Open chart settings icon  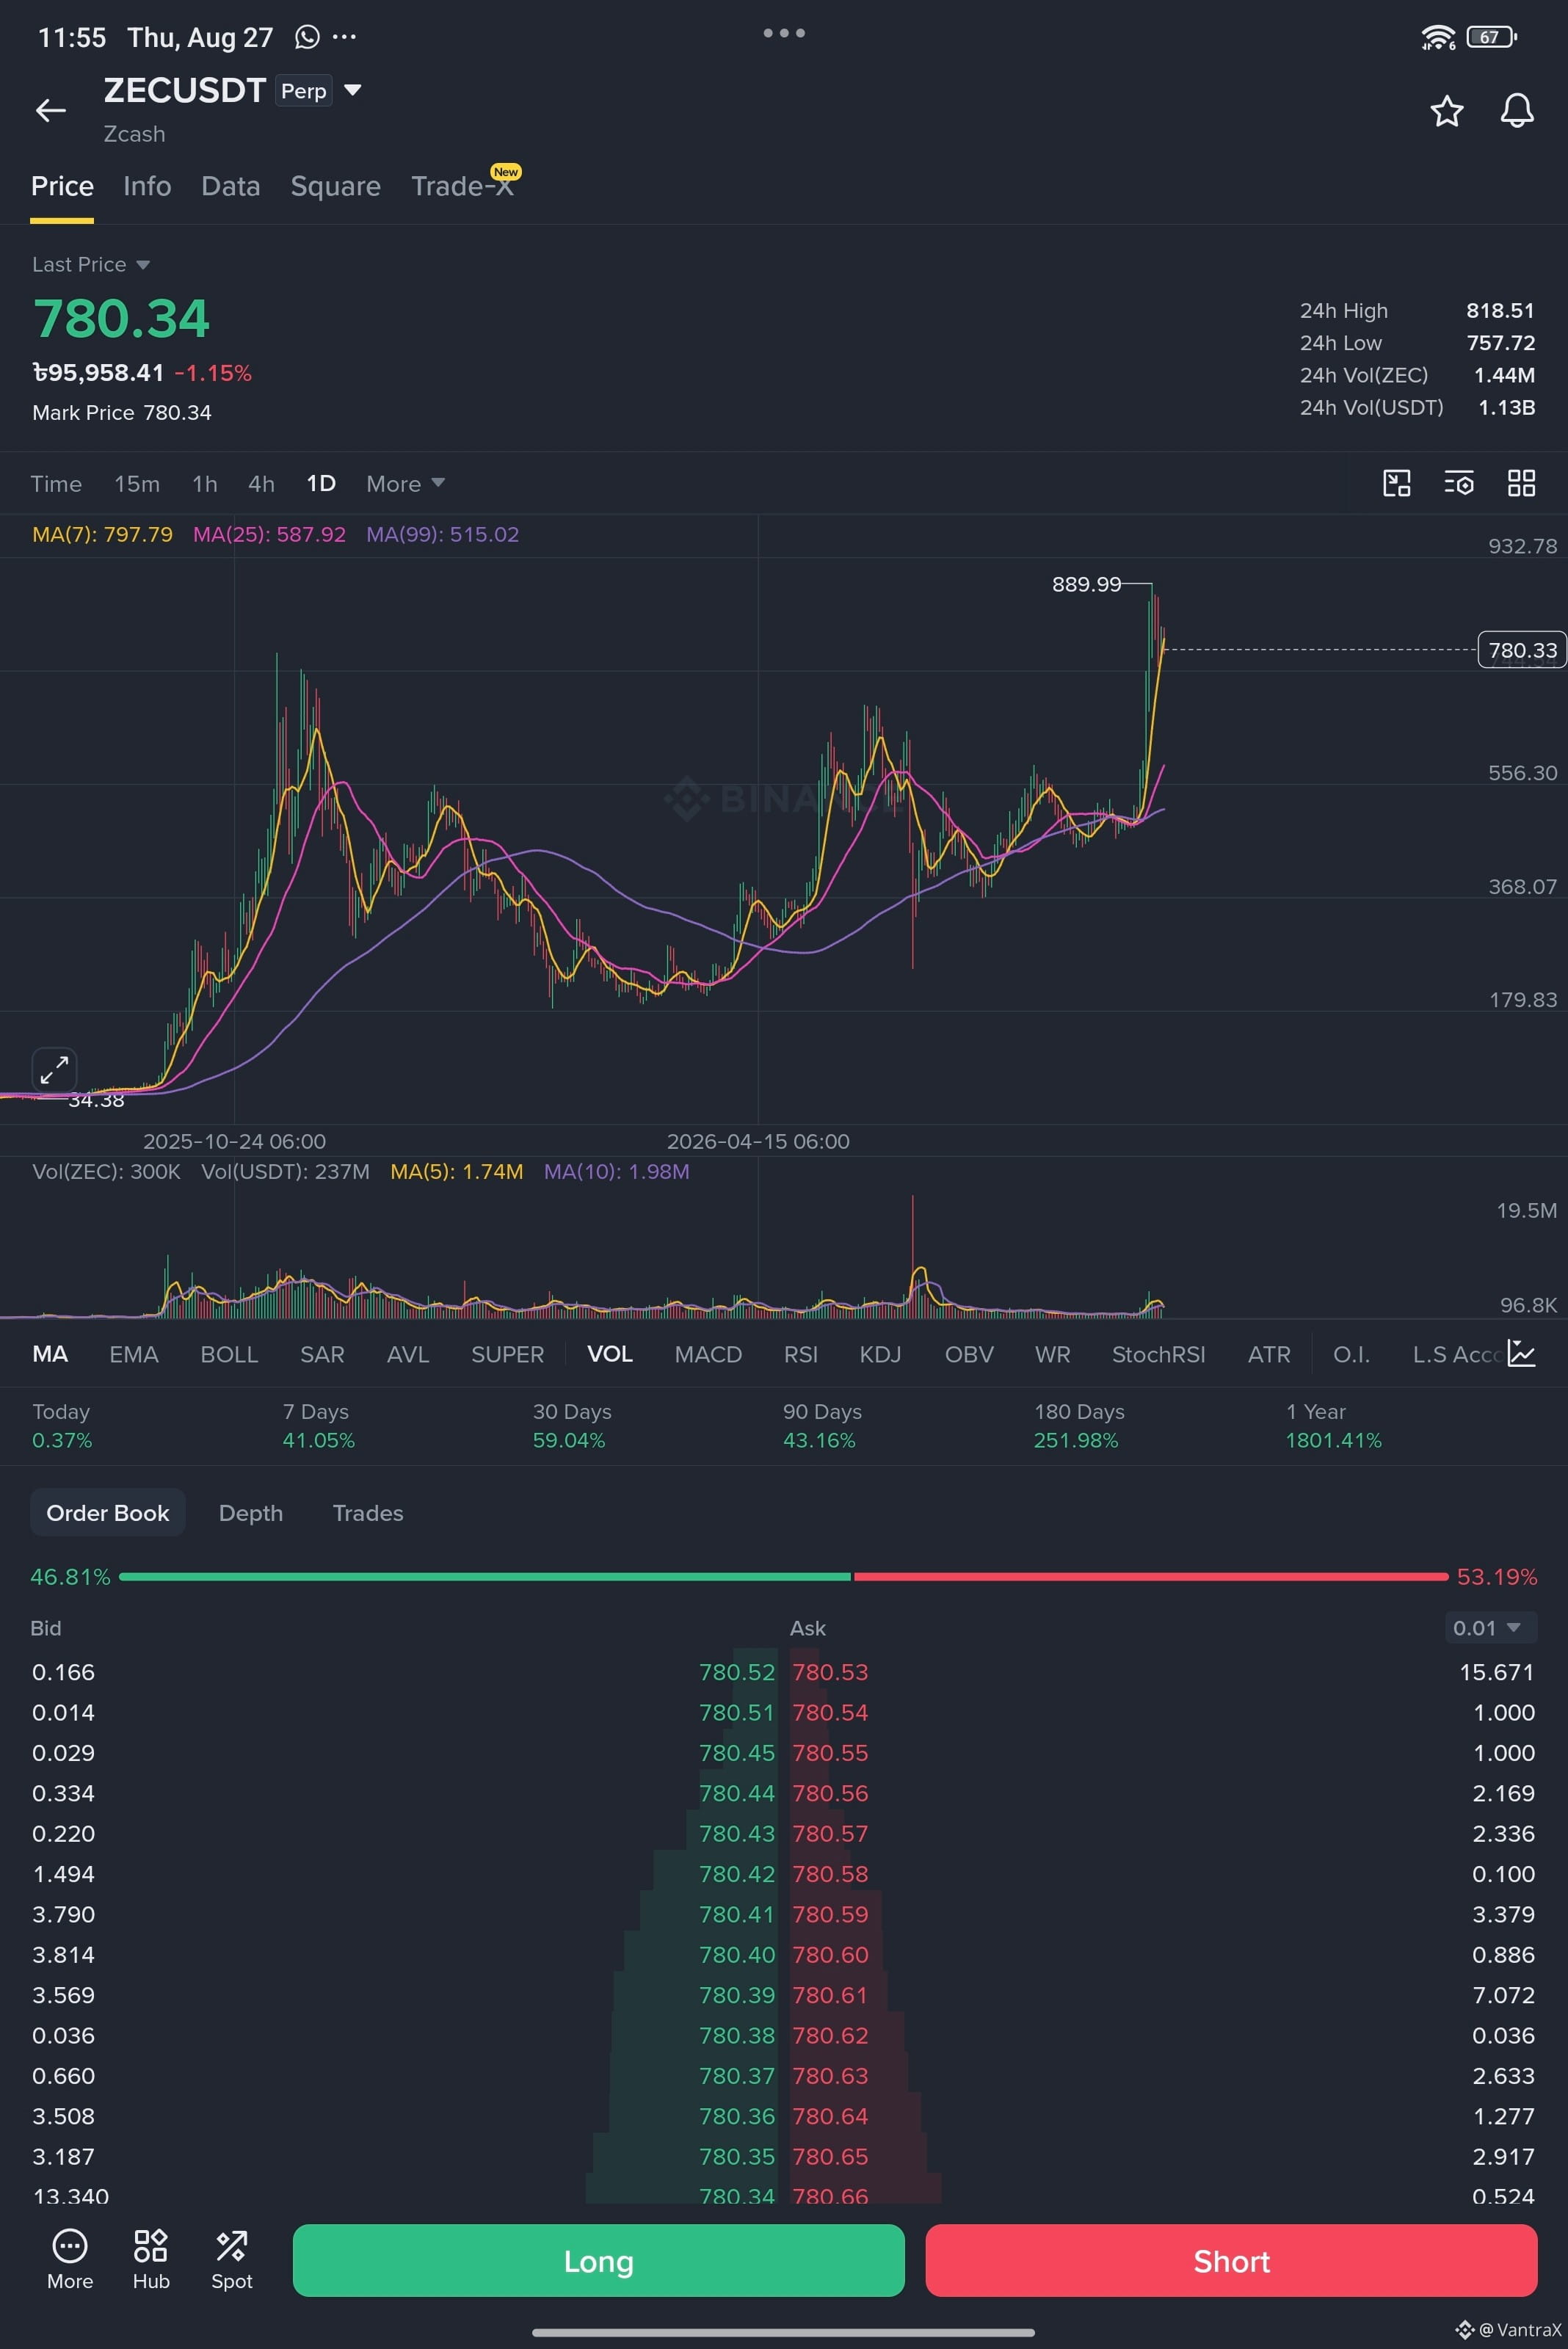click(1459, 483)
